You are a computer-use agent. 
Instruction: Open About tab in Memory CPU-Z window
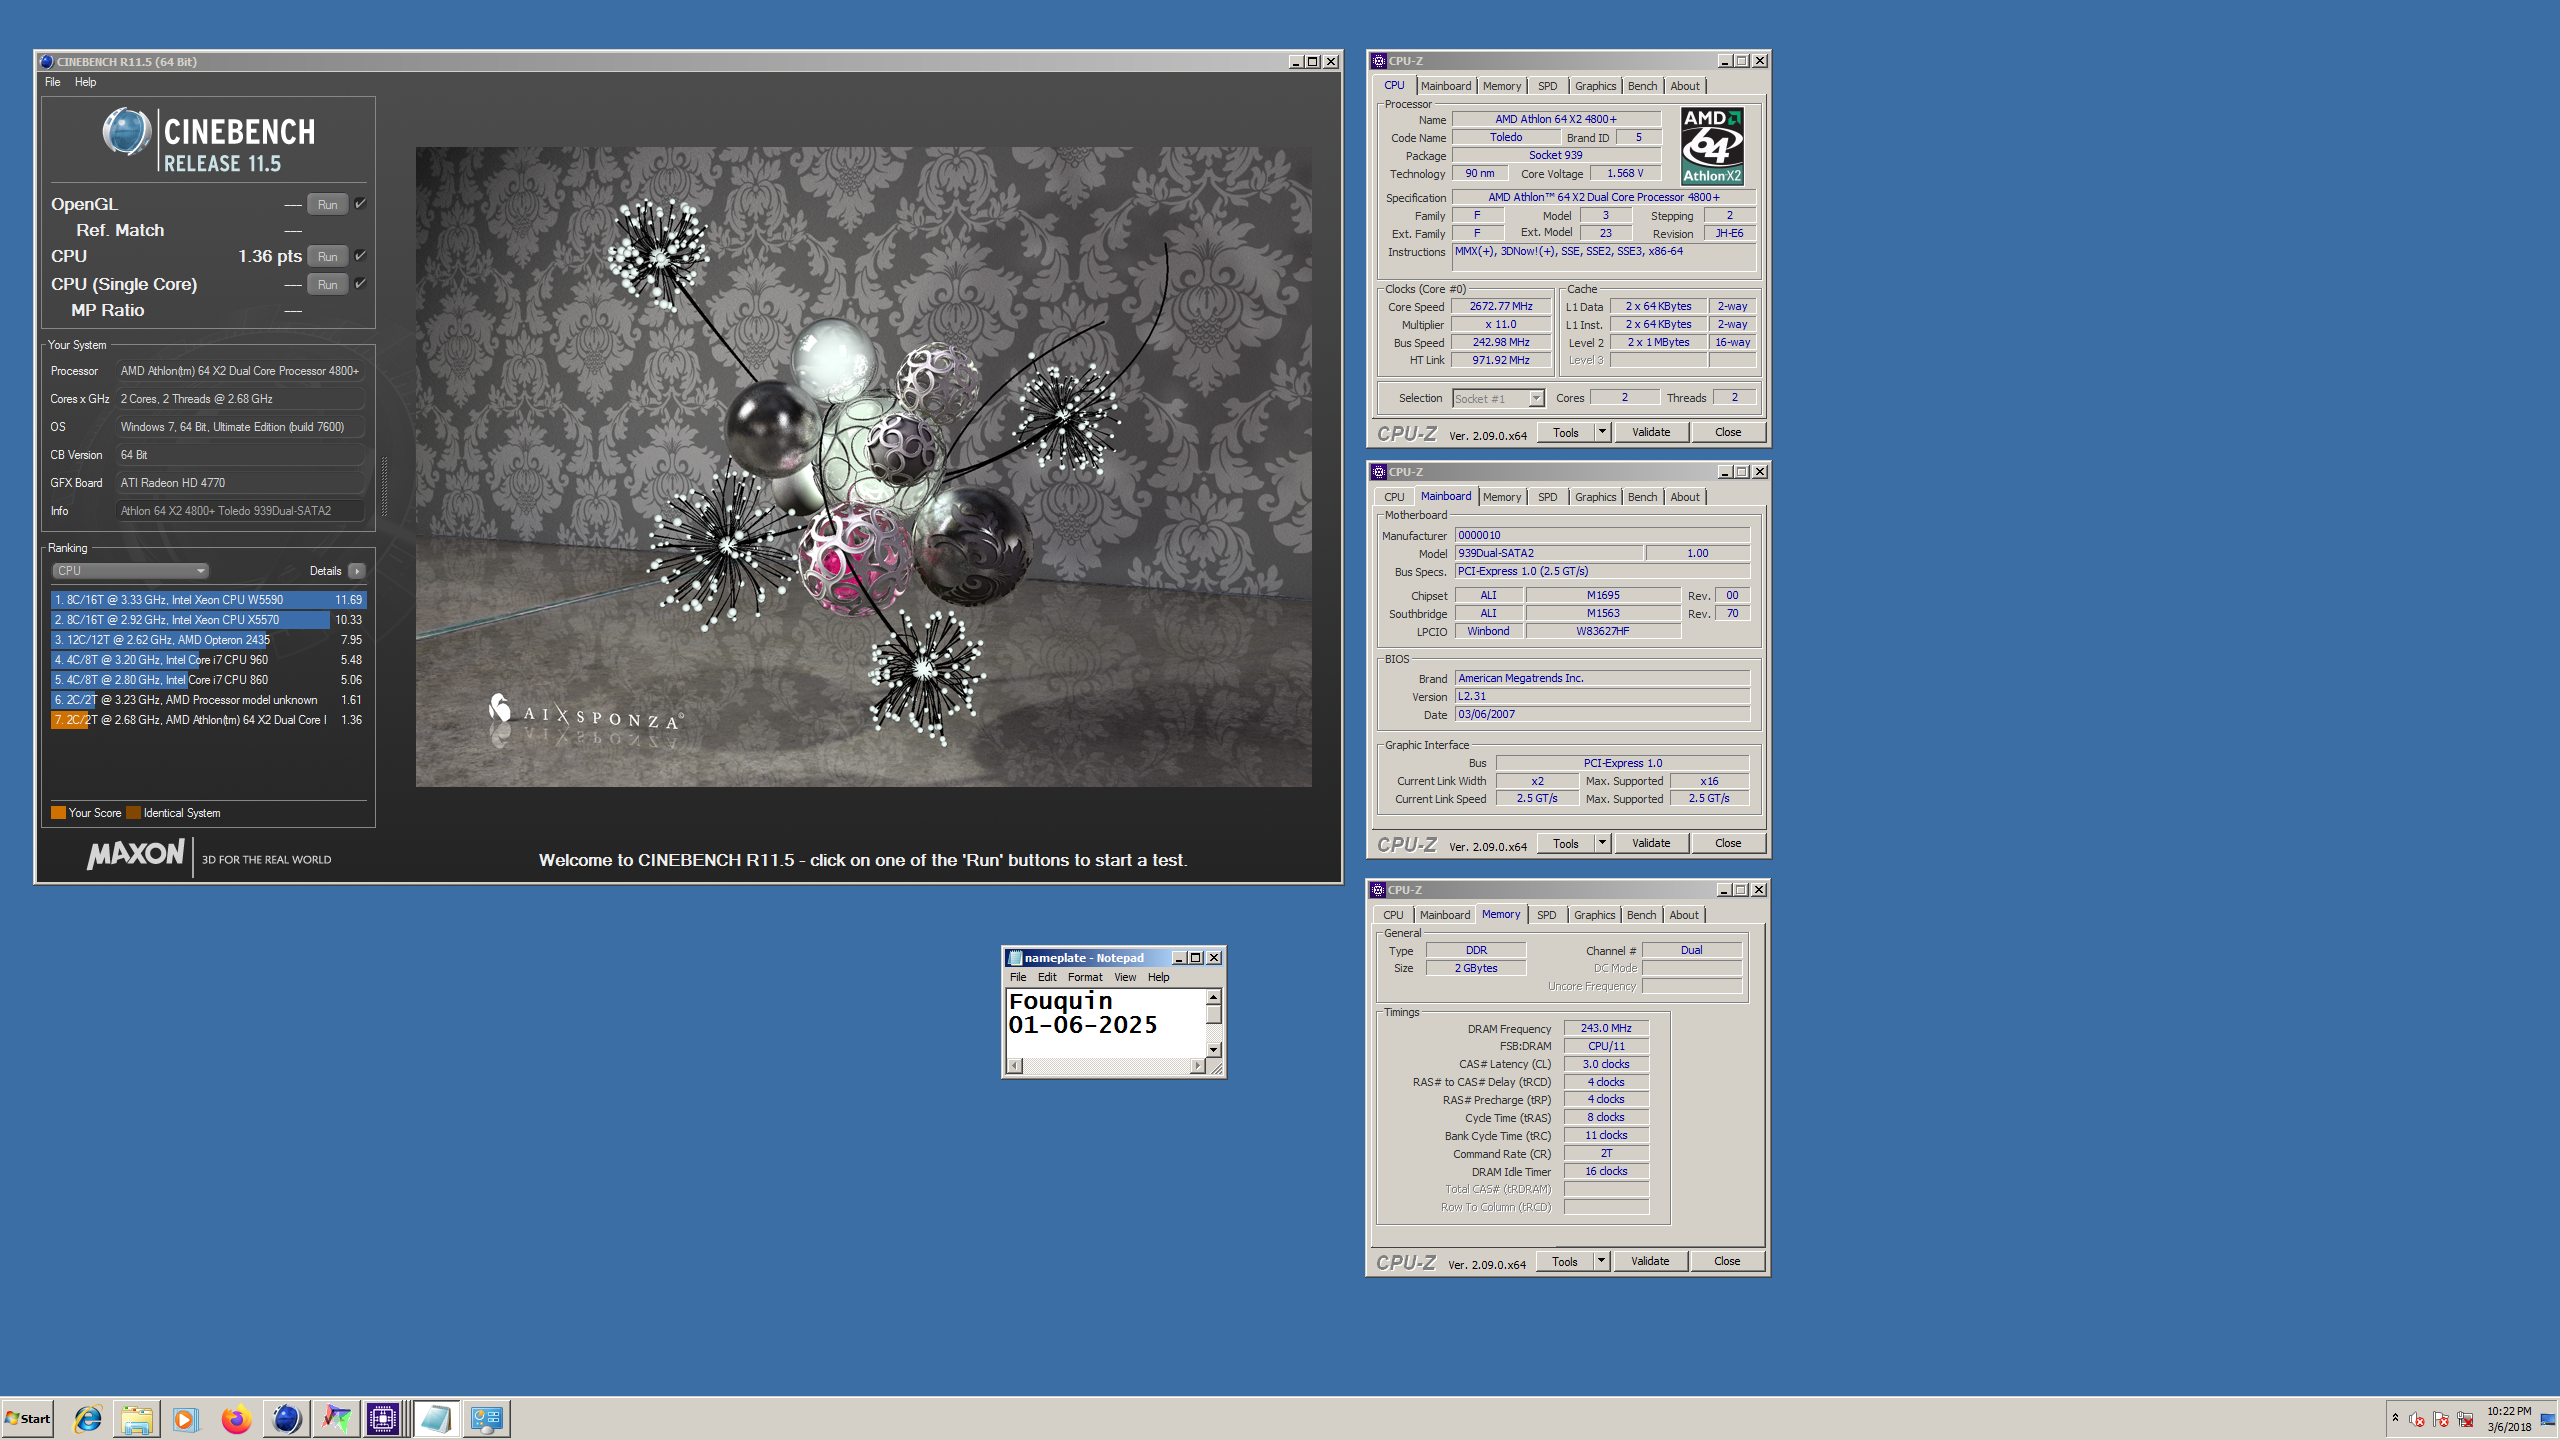pos(1684,915)
